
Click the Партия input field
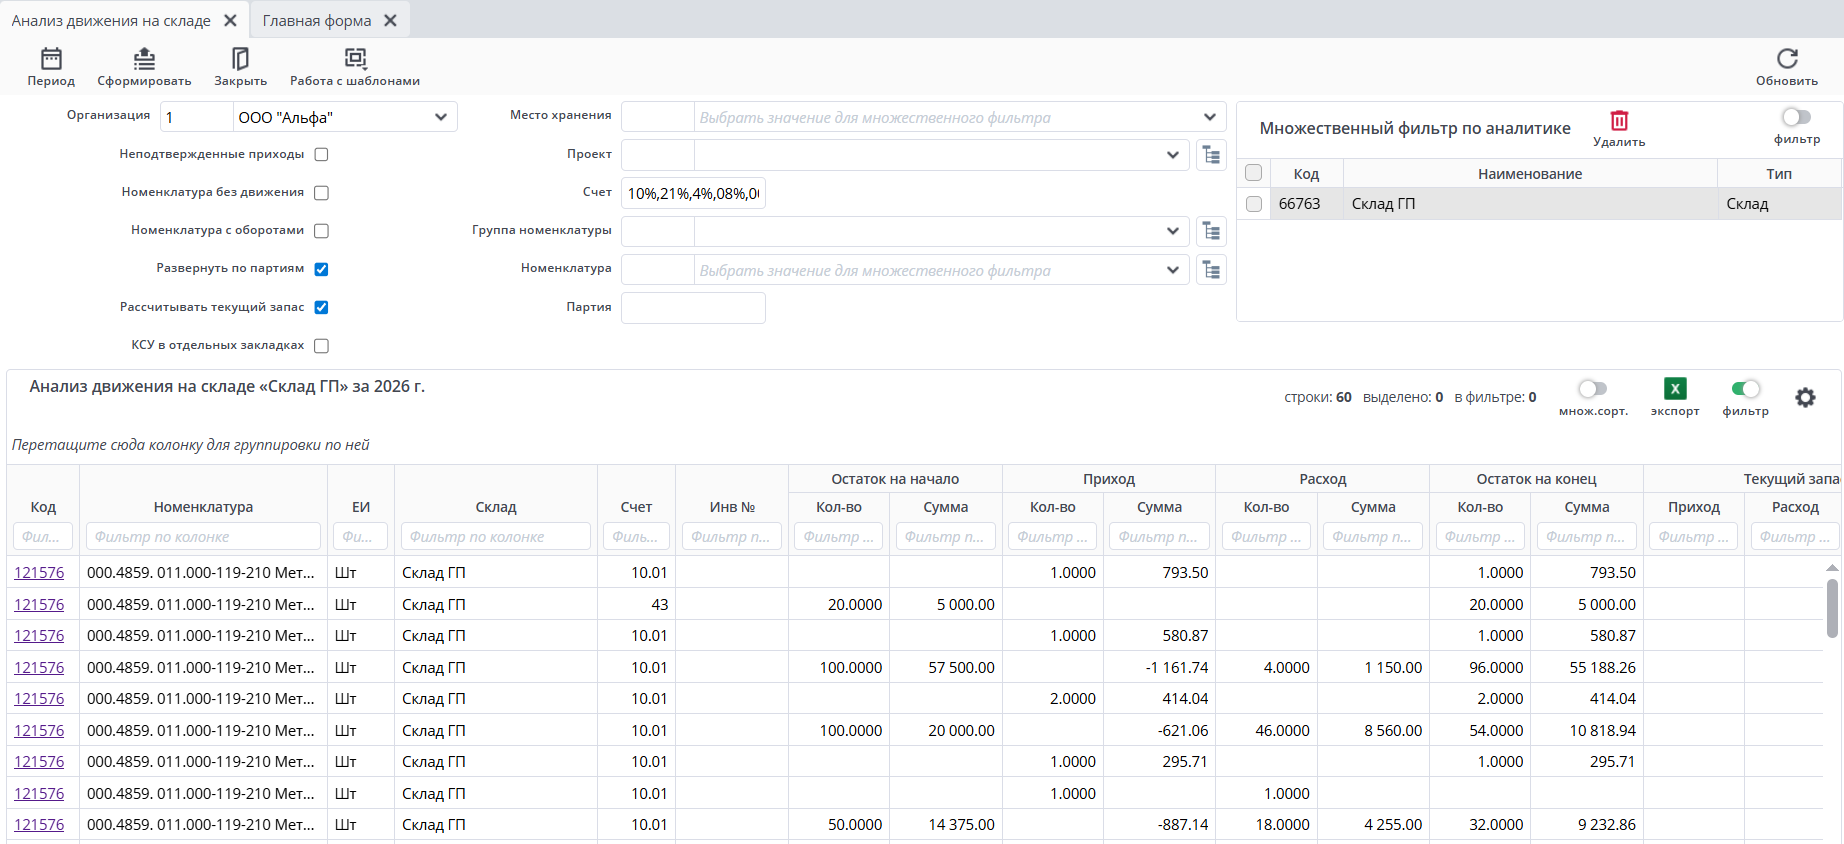(x=693, y=308)
